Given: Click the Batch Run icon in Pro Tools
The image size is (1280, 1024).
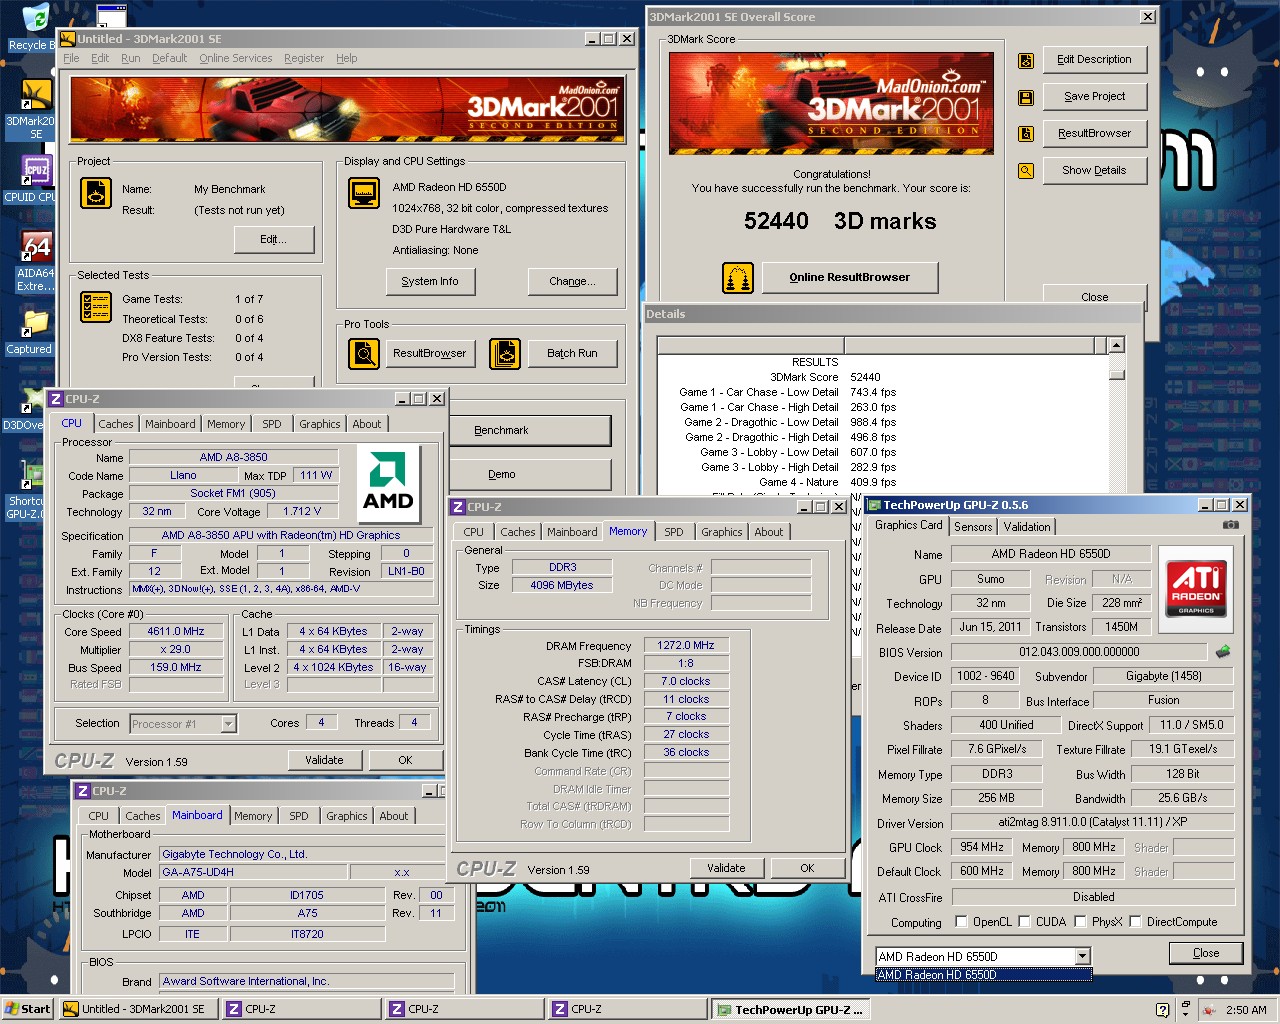Looking at the screenshot, I should [x=505, y=353].
